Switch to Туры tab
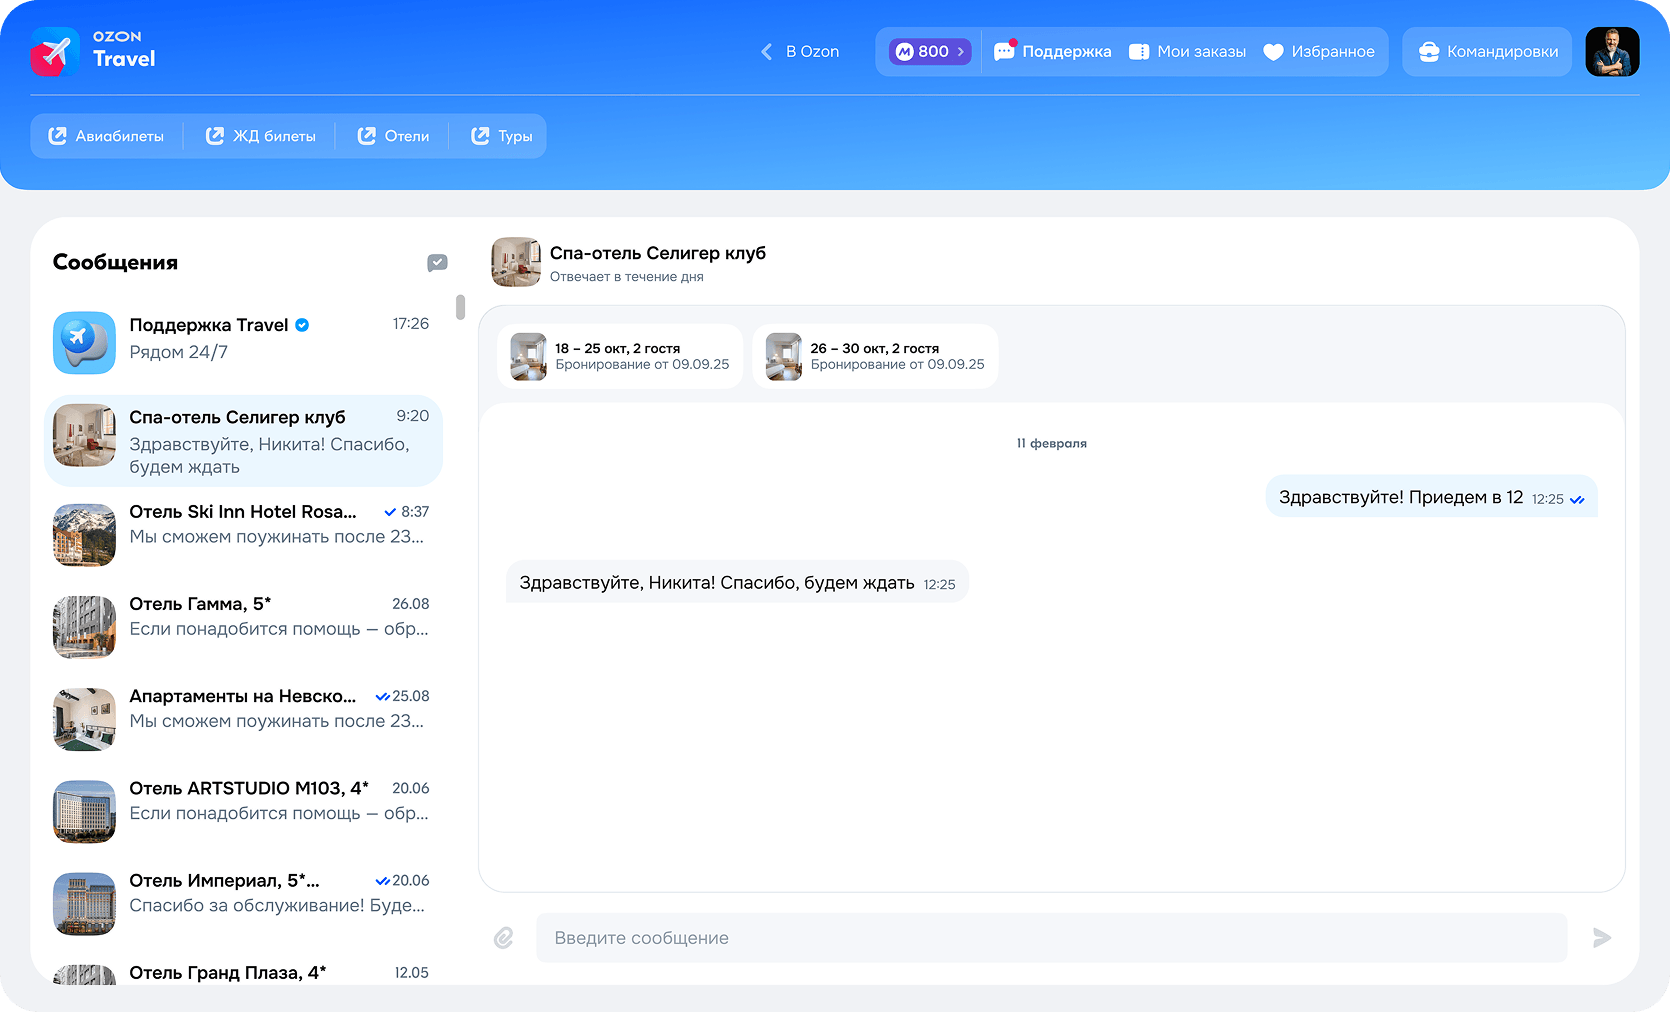Screen dimensions: 1670x1012 point(502,136)
